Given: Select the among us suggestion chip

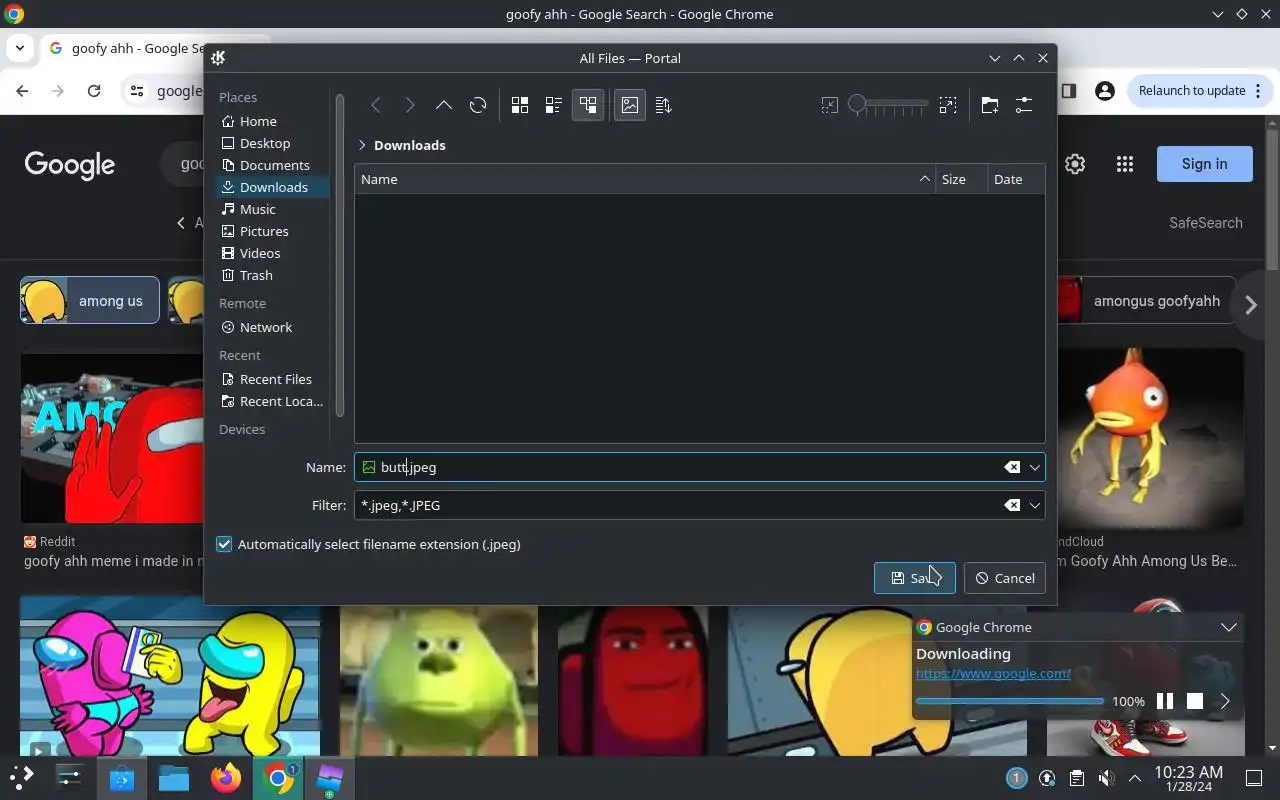Looking at the screenshot, I should pyautogui.click(x=90, y=301).
